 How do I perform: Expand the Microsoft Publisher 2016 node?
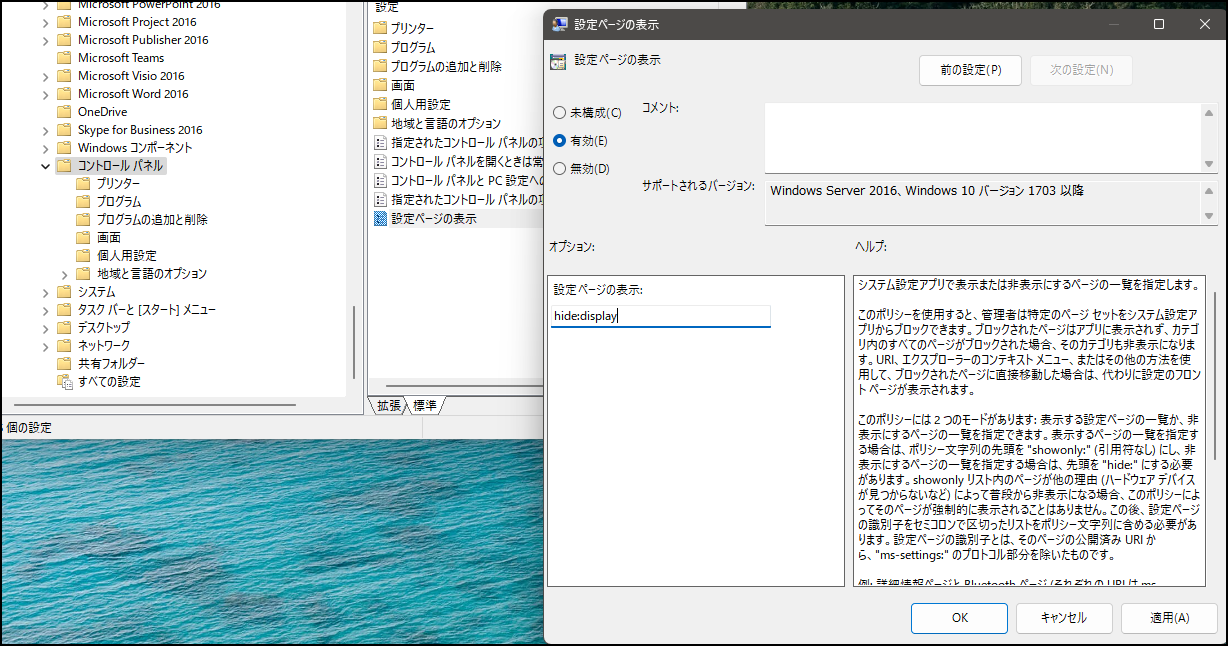tap(45, 39)
